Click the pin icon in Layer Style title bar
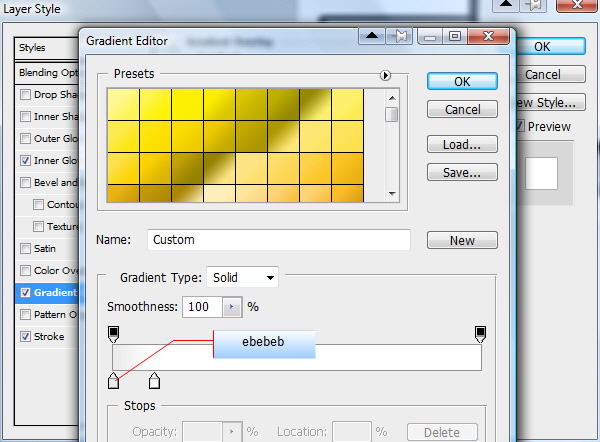600x442 pixels. pos(533,4)
